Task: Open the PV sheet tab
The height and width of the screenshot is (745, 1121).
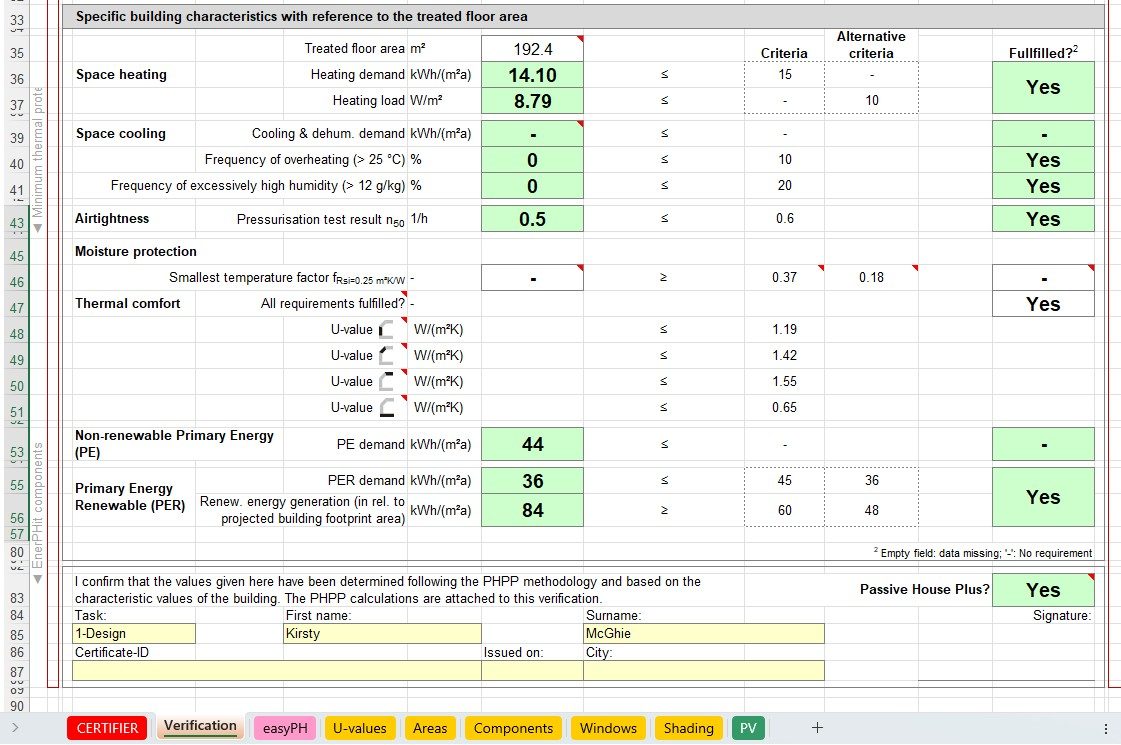Action: [748, 728]
